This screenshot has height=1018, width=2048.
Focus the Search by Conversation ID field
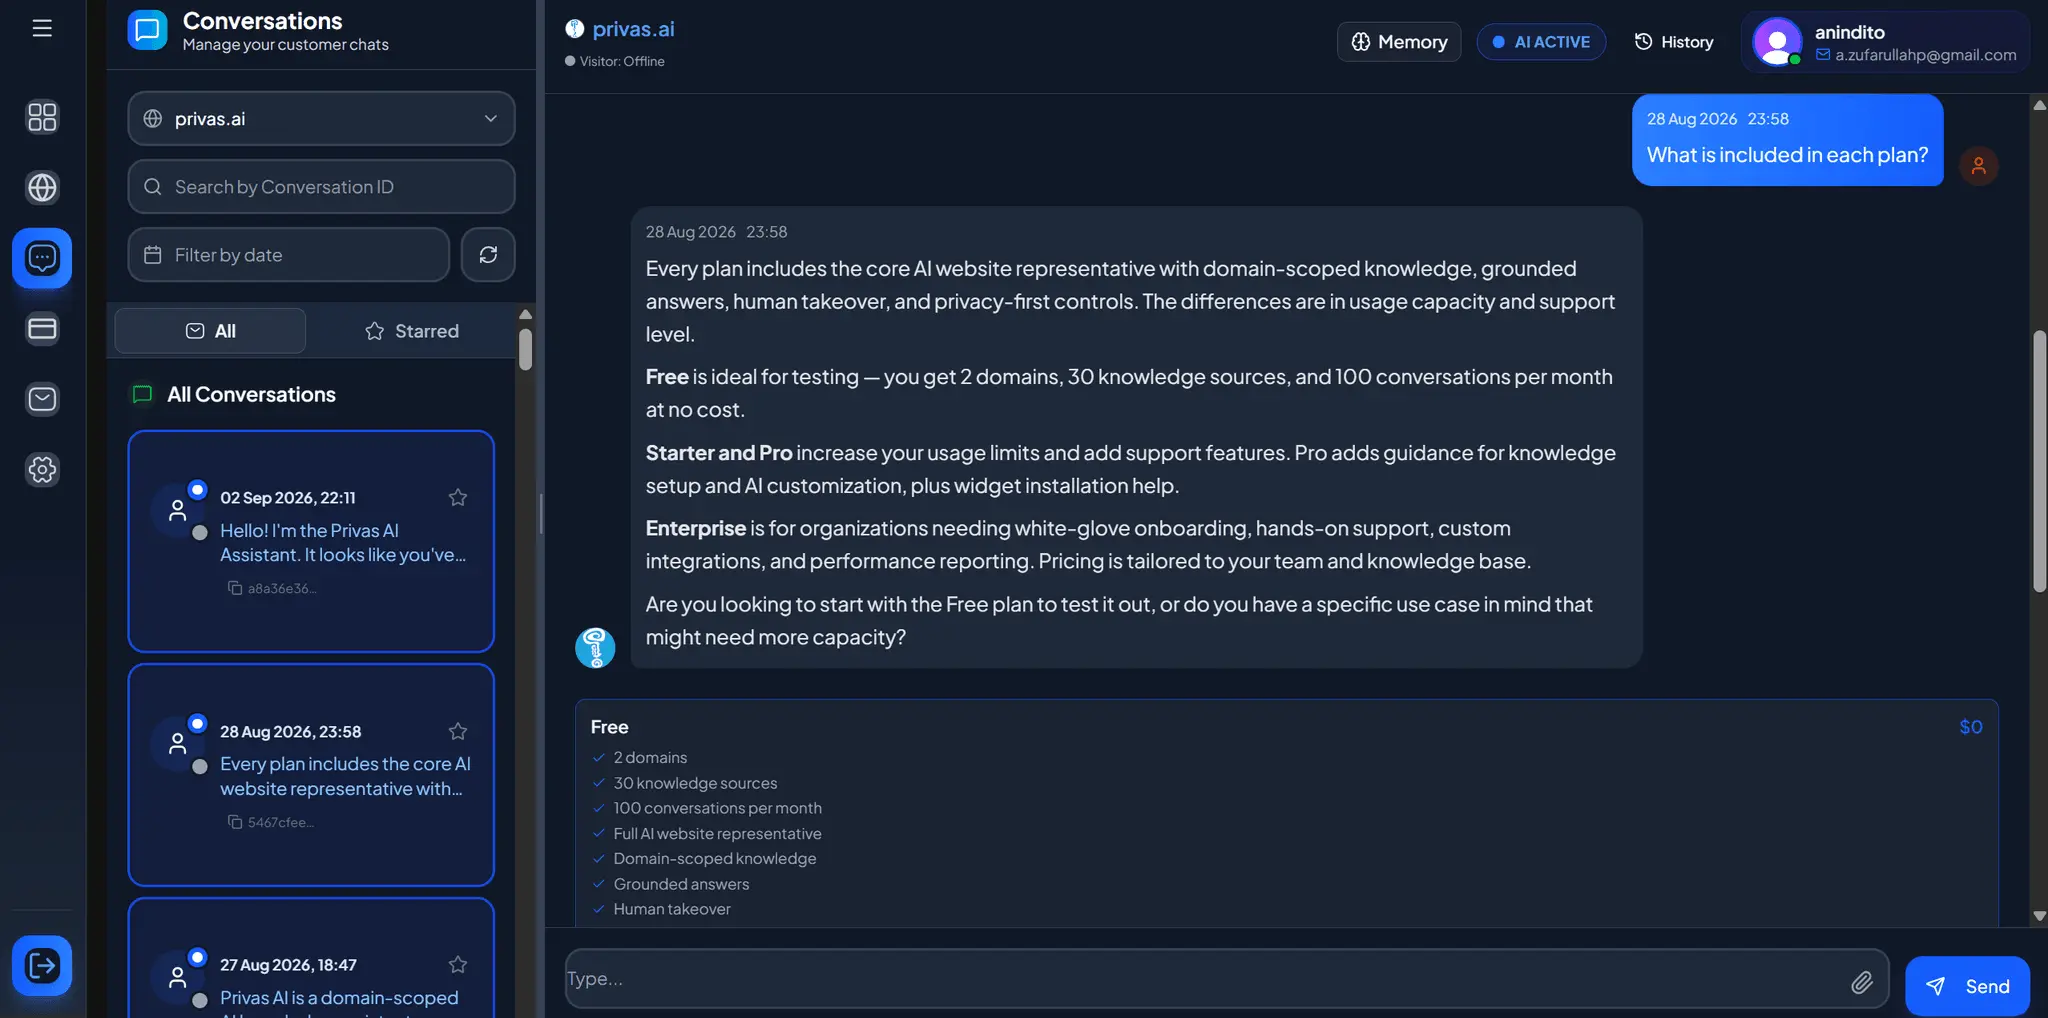point(321,187)
